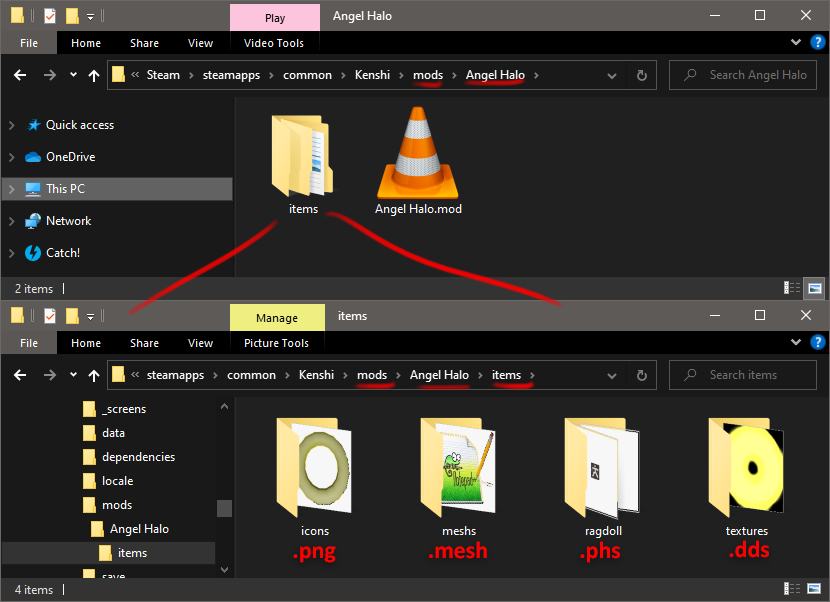Open Help in Angel Halo window
830x602 pixels.
pyautogui.click(x=818, y=42)
